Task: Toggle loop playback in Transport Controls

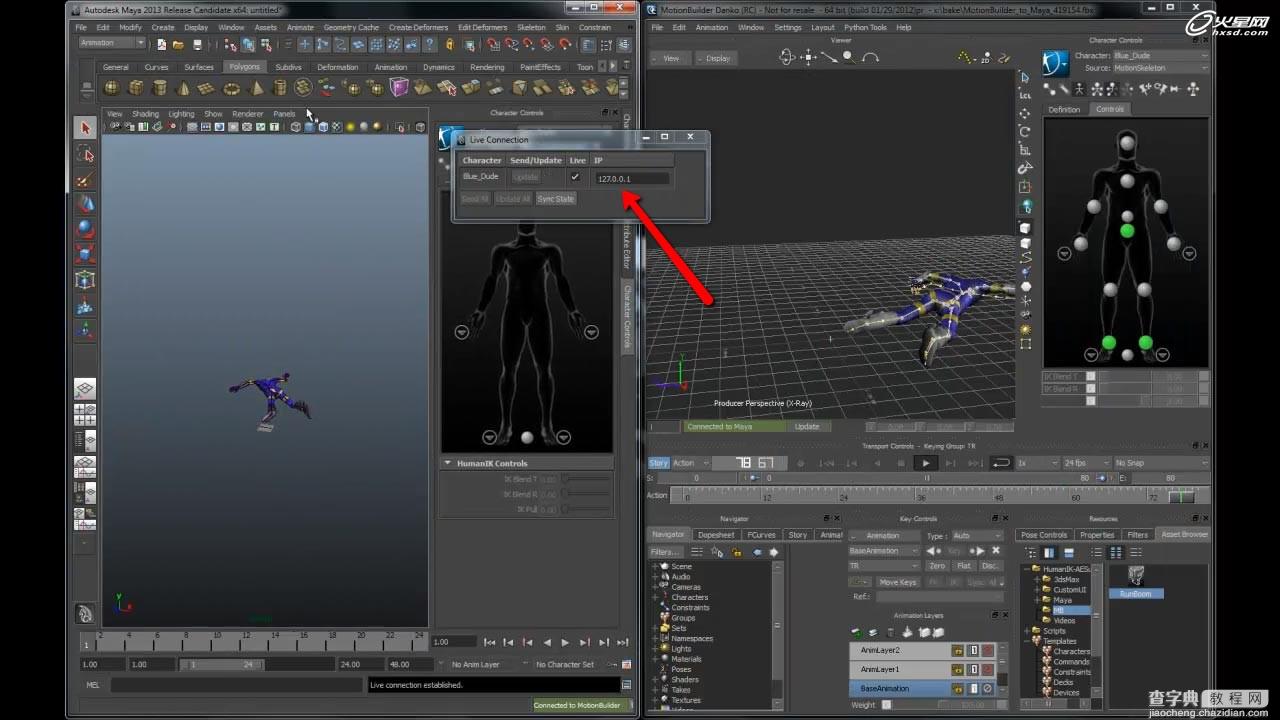Action: tap(1000, 463)
